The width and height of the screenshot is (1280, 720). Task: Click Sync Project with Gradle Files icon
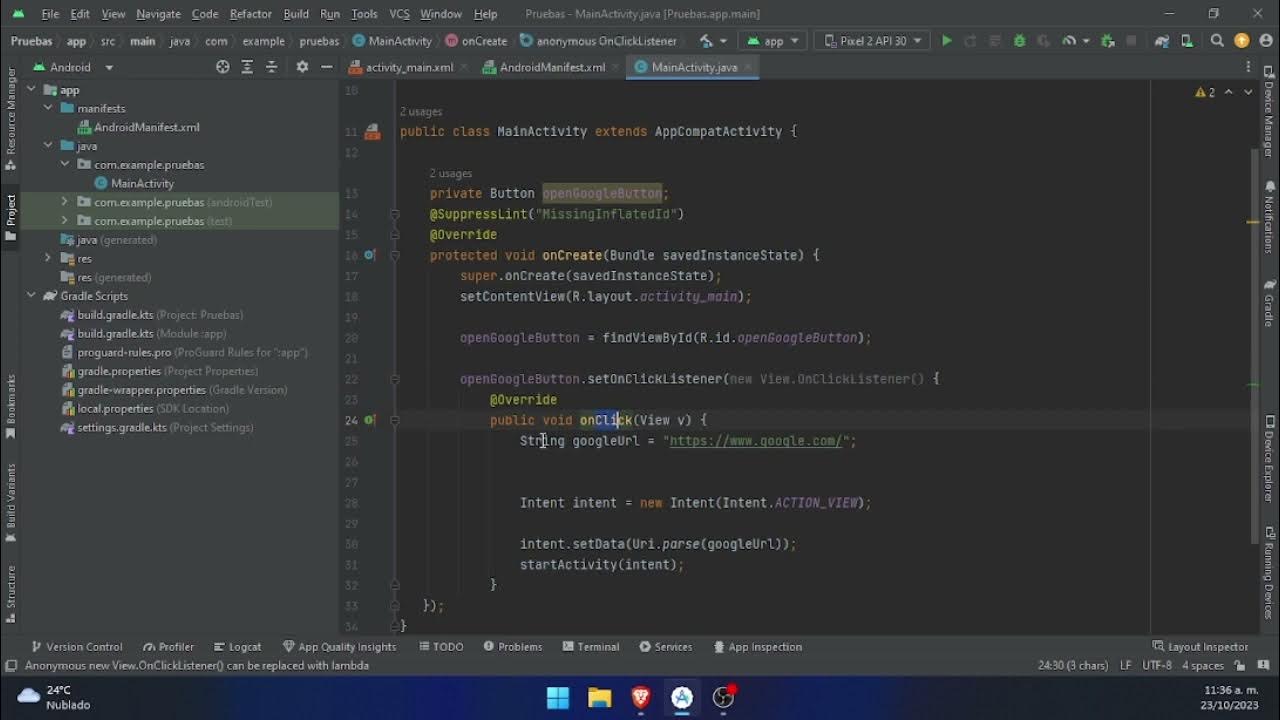tap(1161, 41)
